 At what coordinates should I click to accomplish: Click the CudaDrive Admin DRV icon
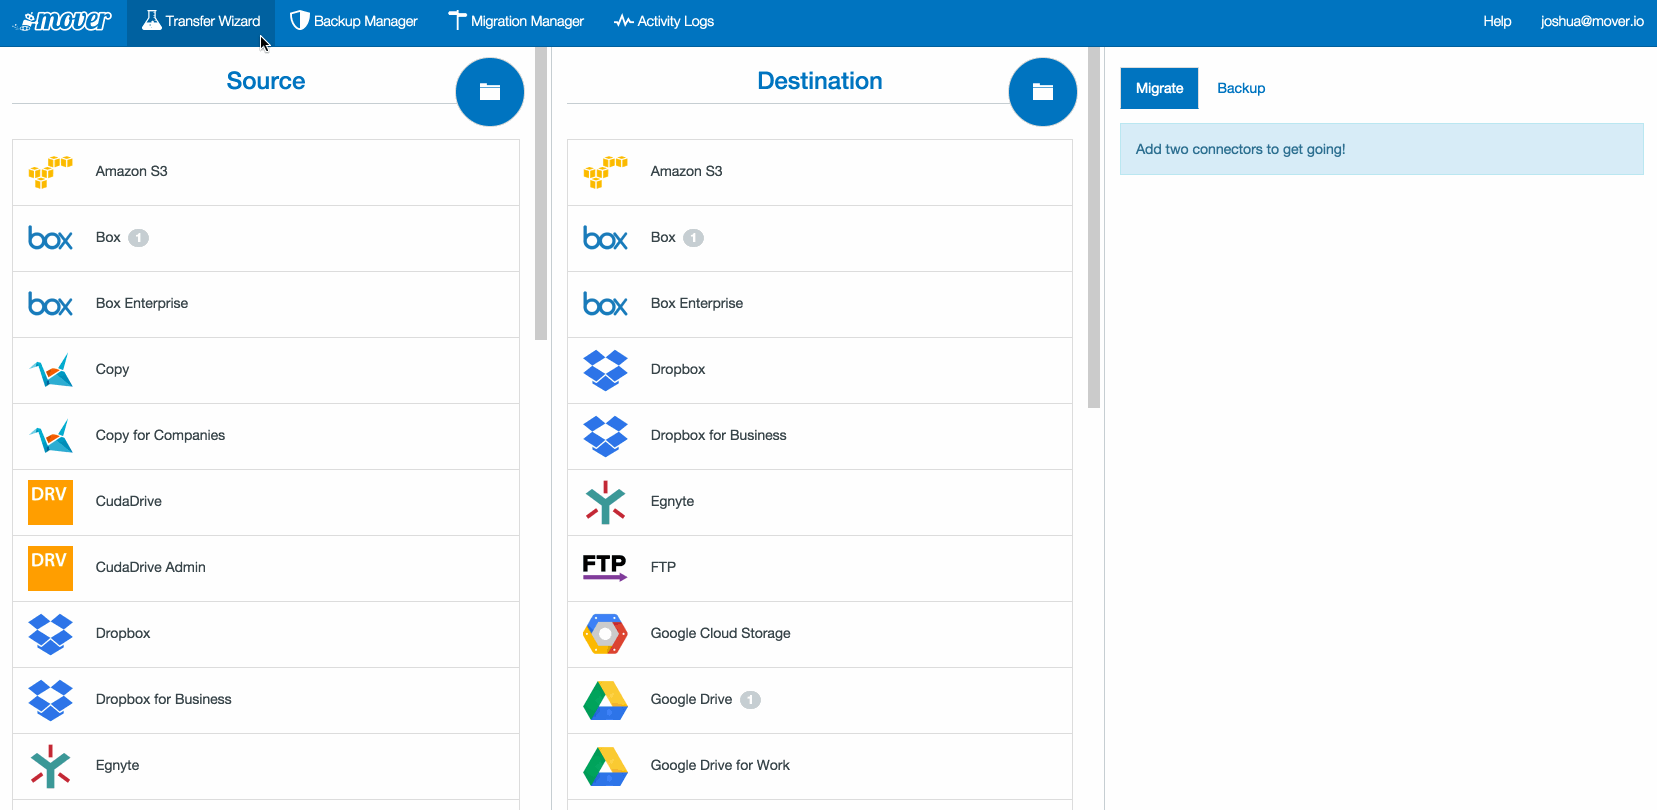[50, 568]
